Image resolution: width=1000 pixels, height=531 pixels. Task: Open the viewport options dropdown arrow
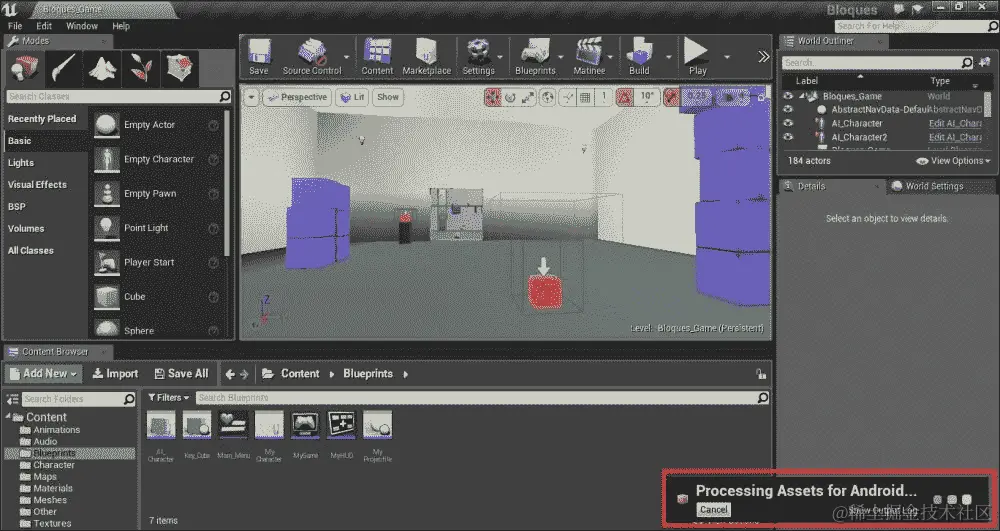tap(252, 98)
